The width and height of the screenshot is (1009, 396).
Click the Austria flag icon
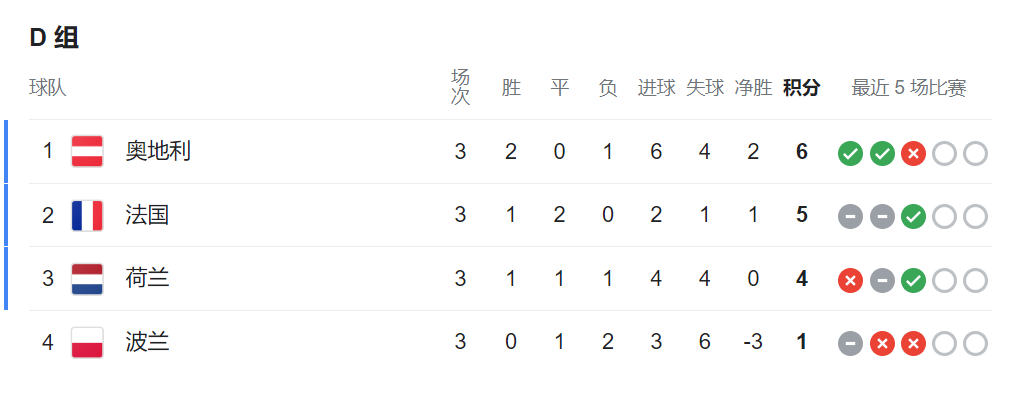pos(88,152)
